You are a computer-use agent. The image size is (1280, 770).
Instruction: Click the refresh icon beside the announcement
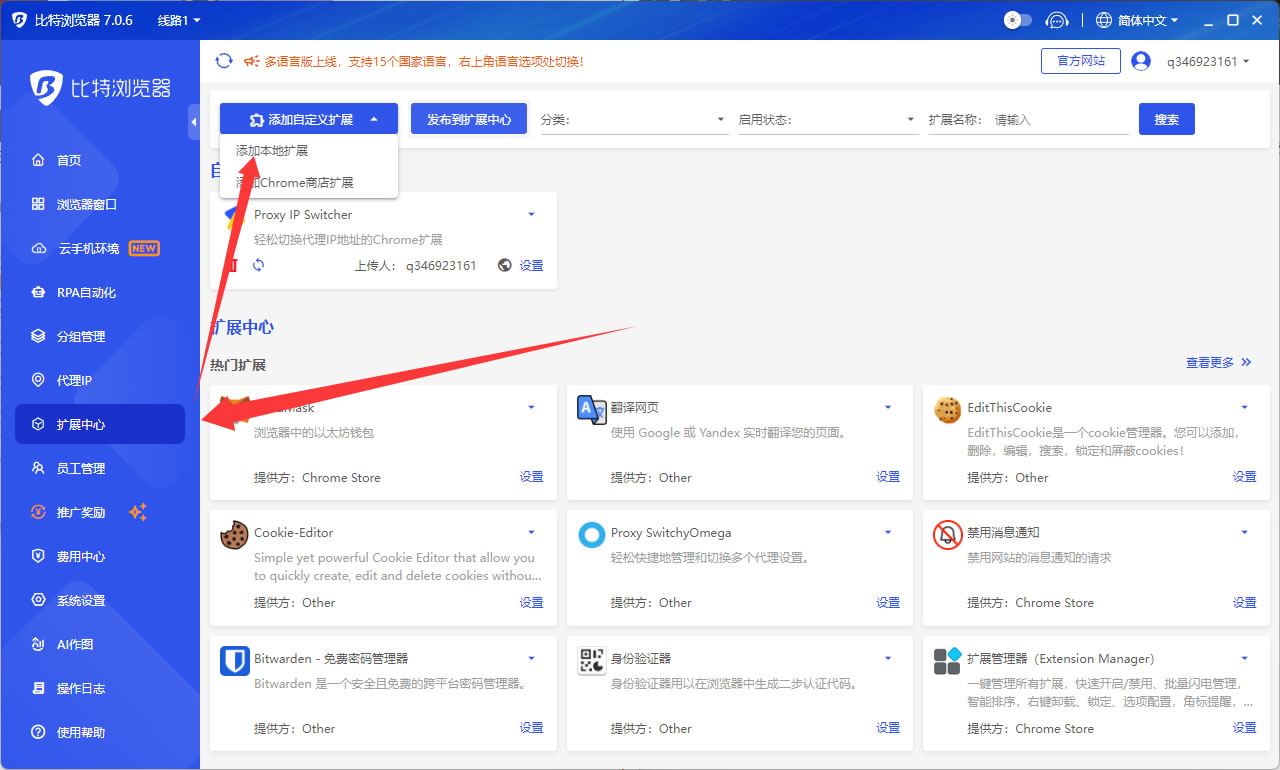pyautogui.click(x=224, y=61)
